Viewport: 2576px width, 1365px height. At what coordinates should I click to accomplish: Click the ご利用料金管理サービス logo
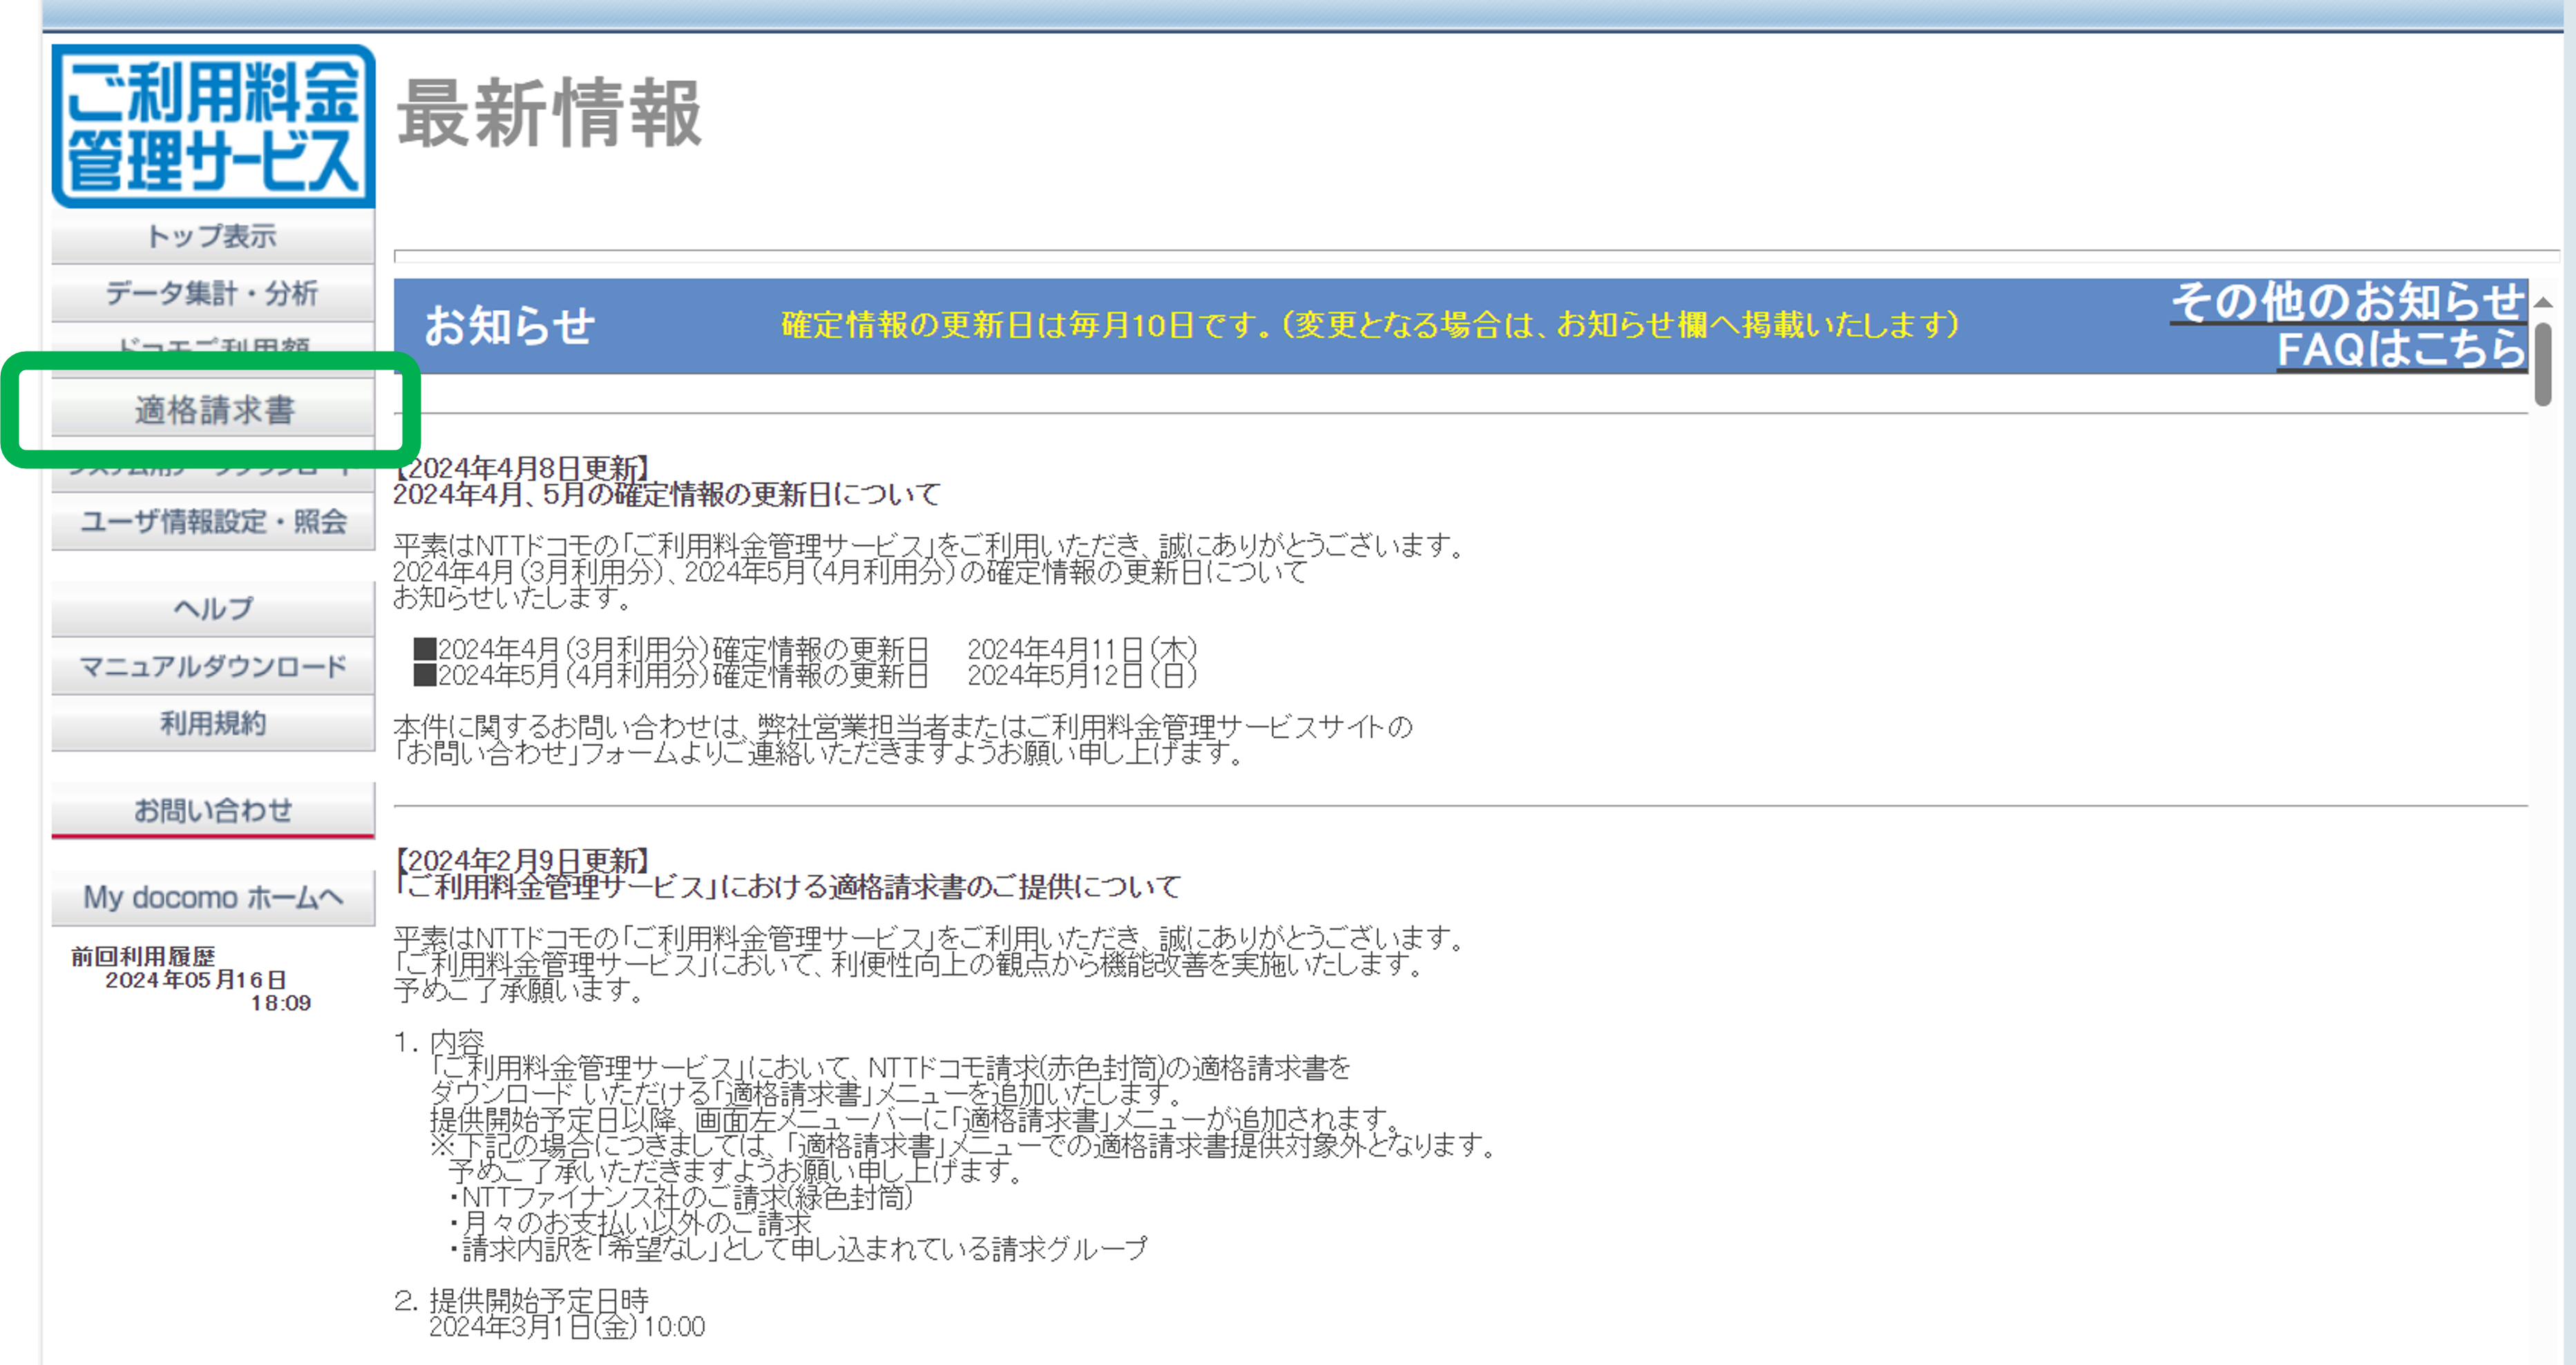[214, 126]
